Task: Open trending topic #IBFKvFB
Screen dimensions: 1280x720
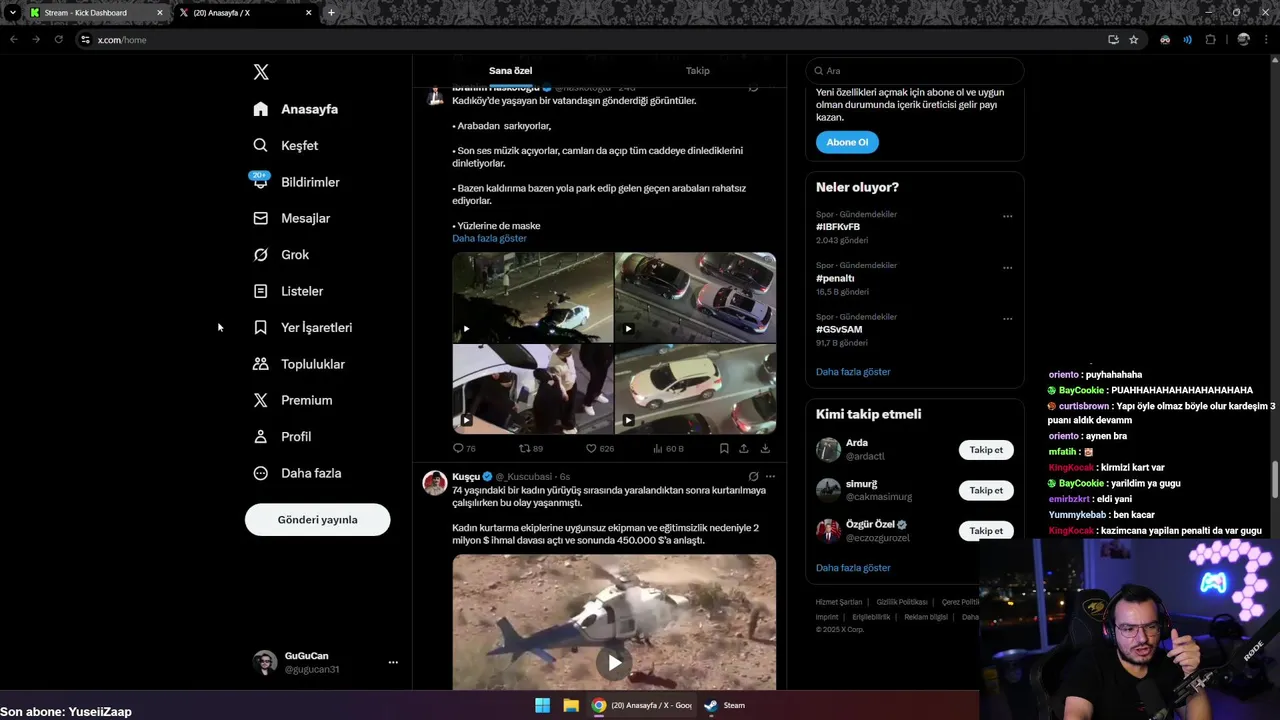Action: [838, 227]
